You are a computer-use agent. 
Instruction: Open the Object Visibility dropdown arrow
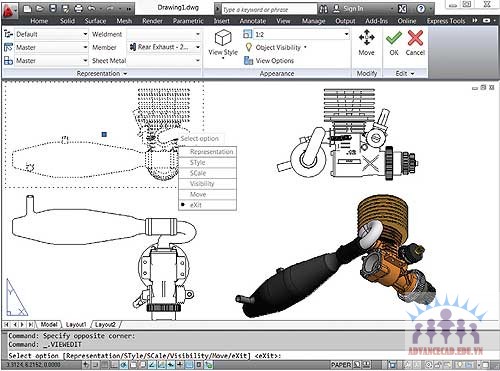pos(305,47)
